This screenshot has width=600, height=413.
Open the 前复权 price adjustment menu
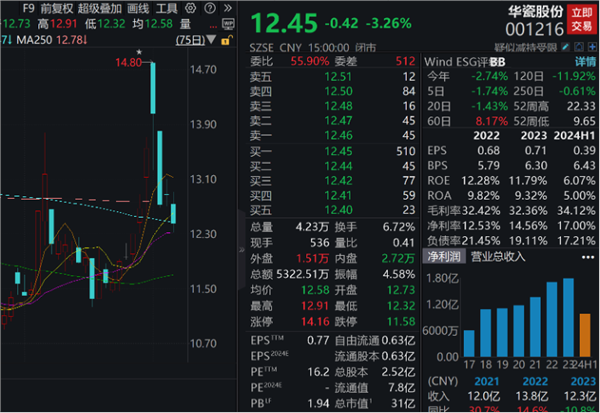[x=42, y=9]
